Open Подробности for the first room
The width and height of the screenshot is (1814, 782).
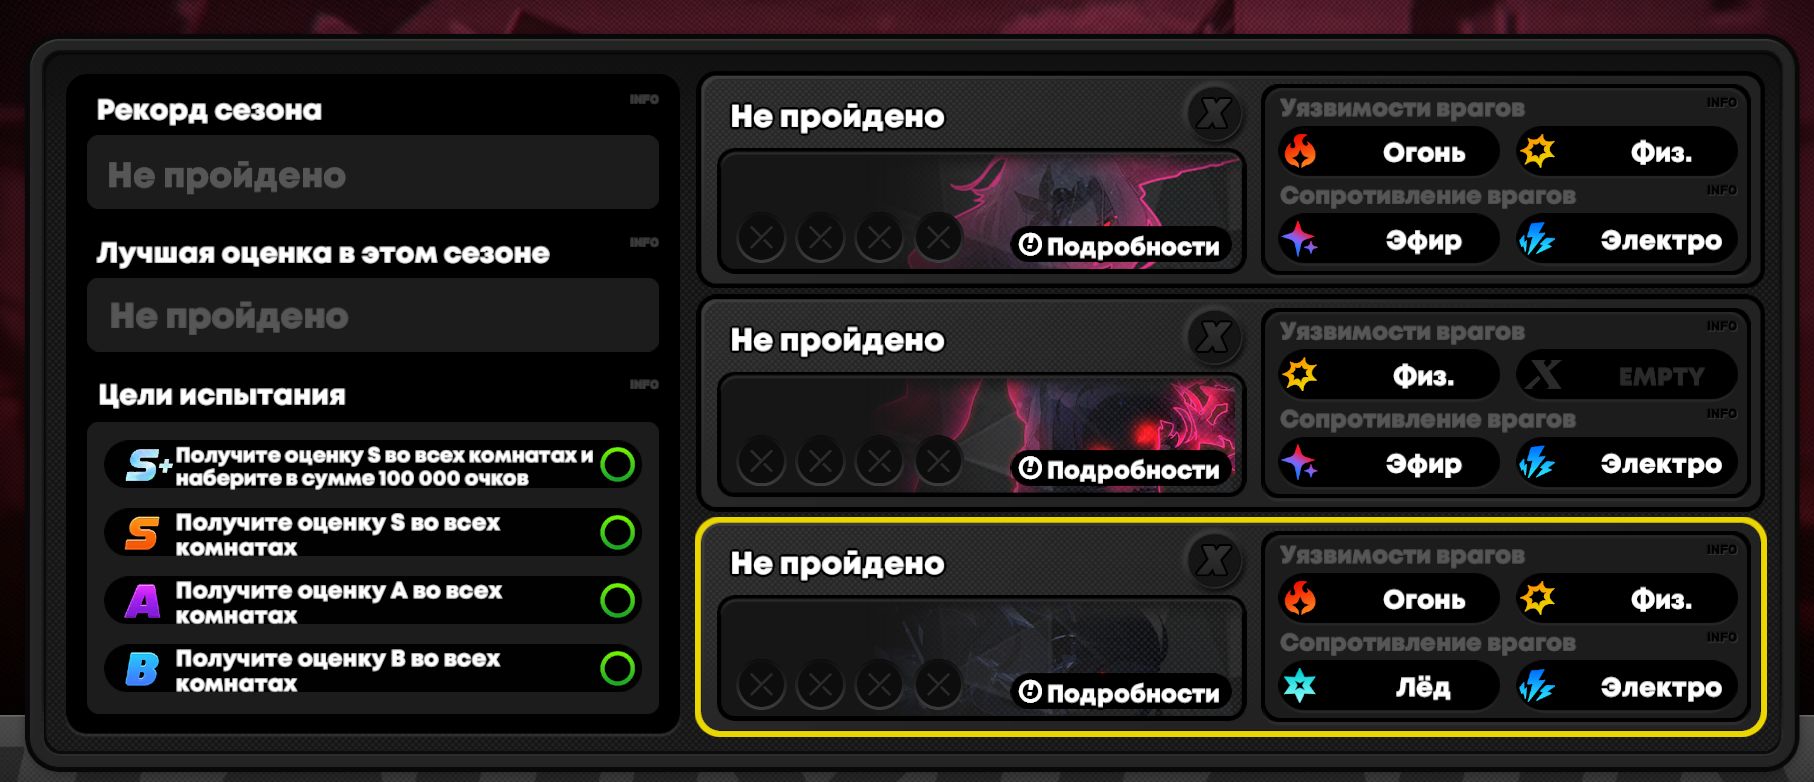1120,245
